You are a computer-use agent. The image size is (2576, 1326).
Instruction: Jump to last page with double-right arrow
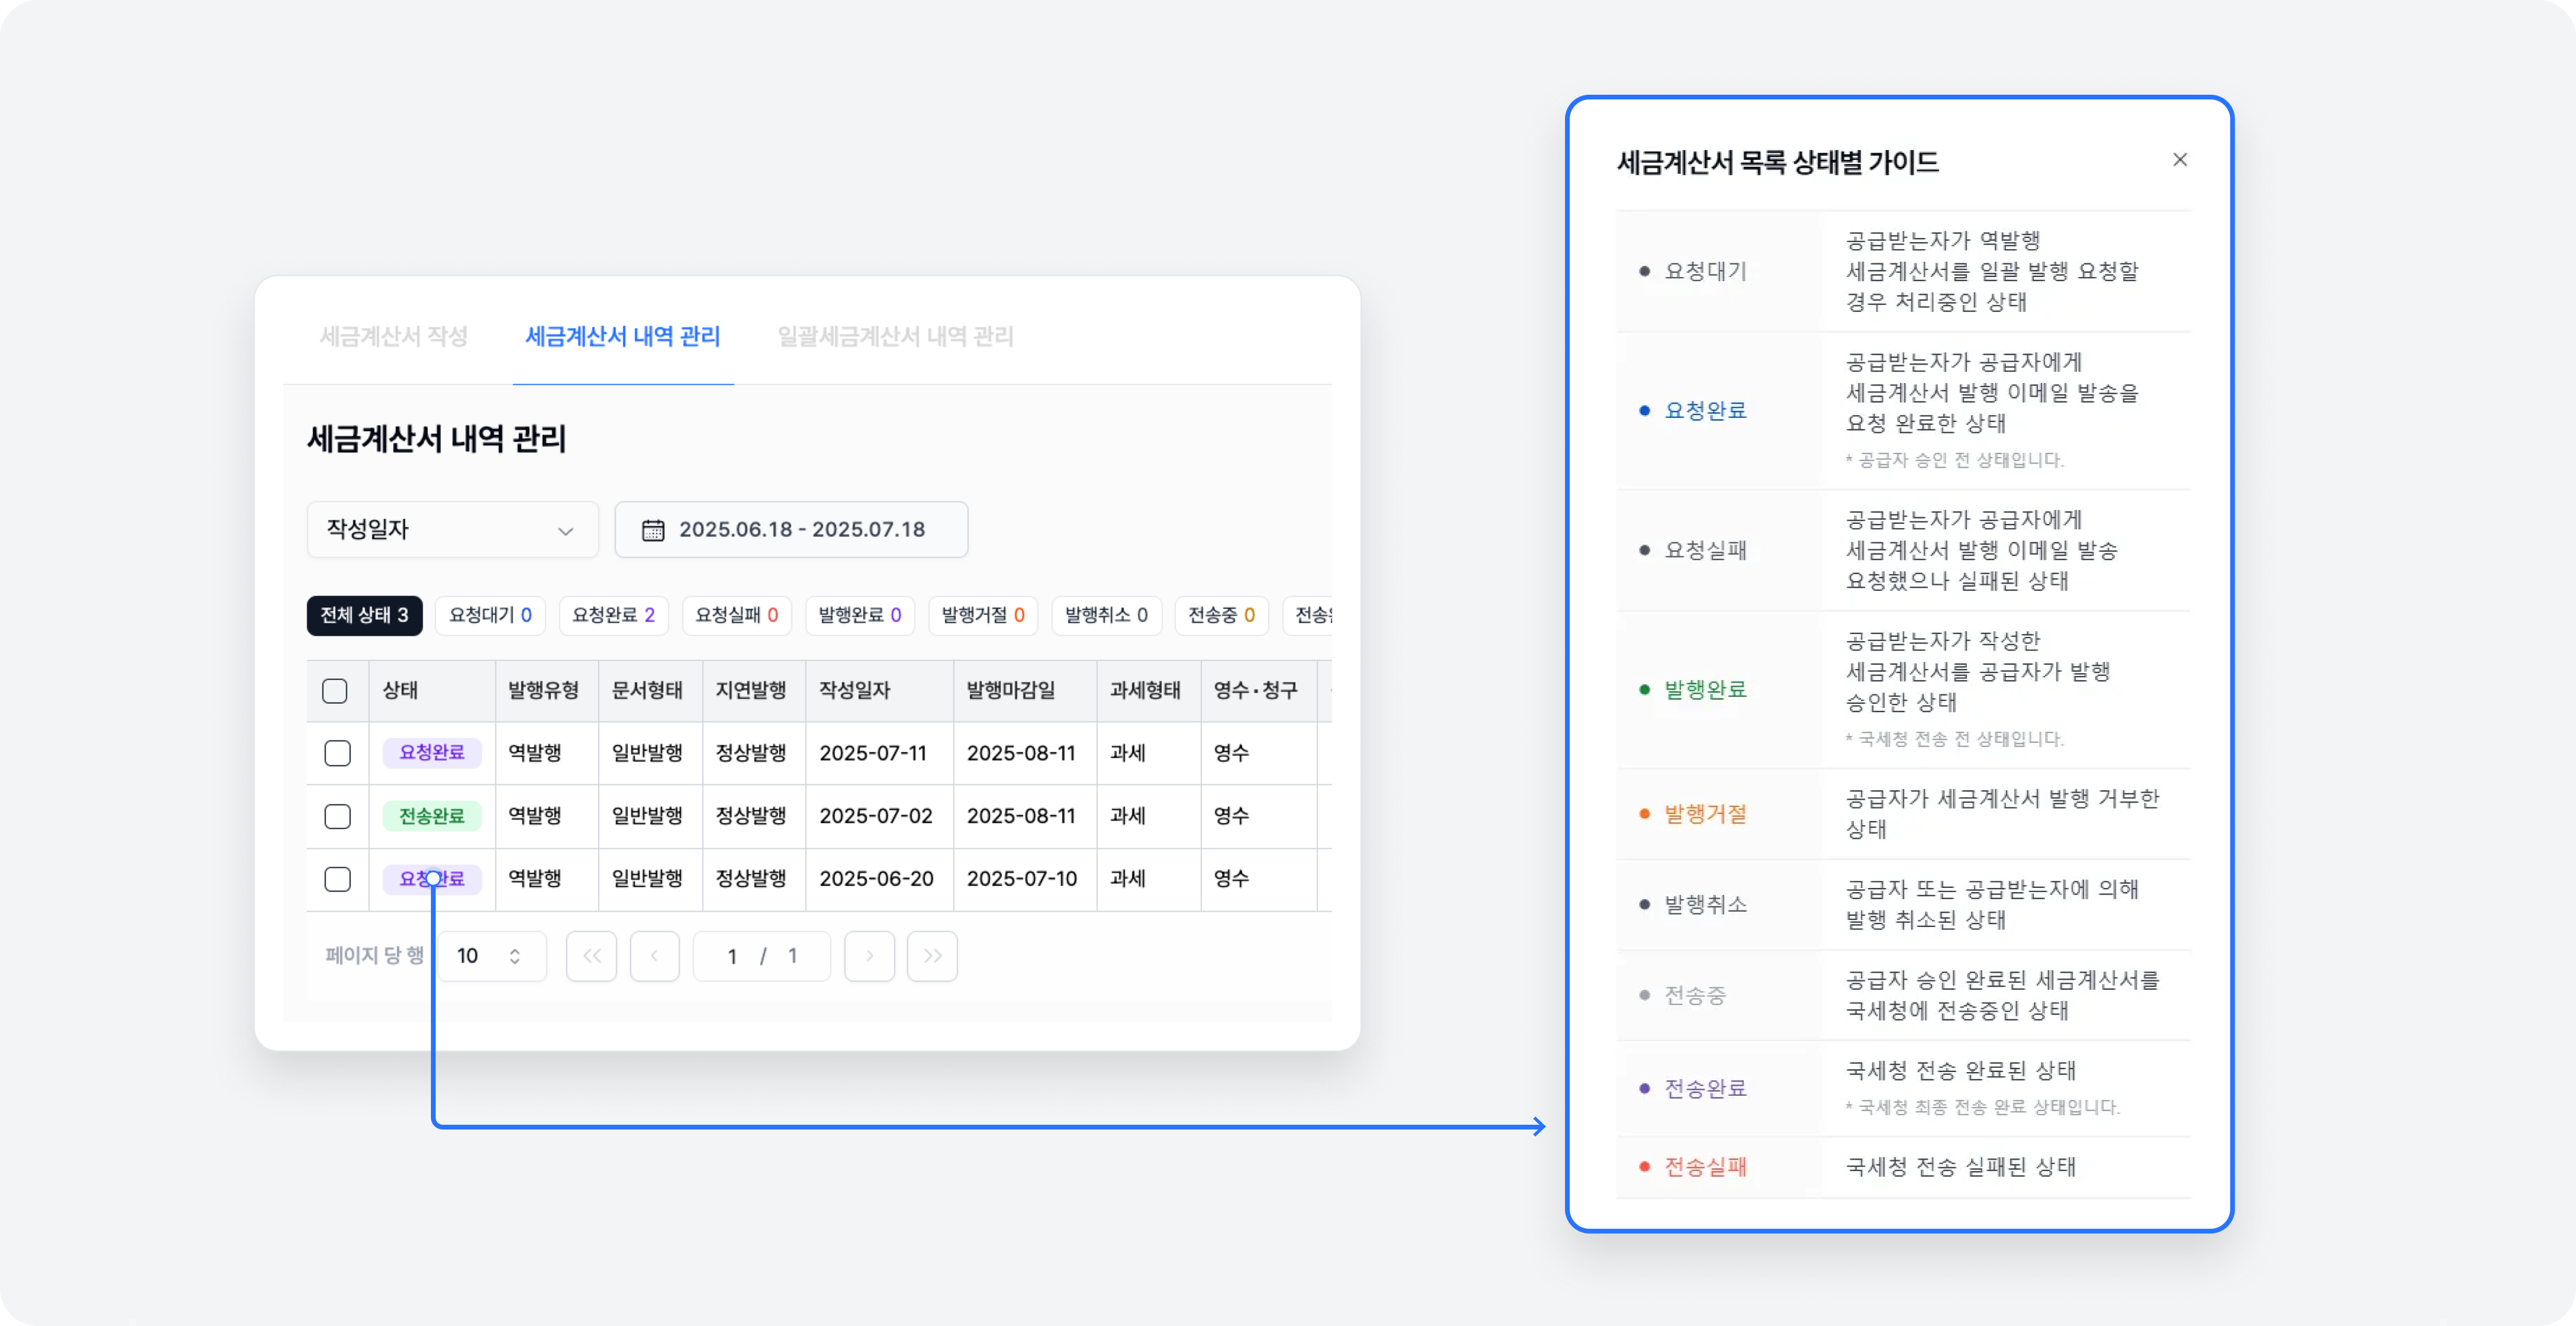tap(932, 956)
